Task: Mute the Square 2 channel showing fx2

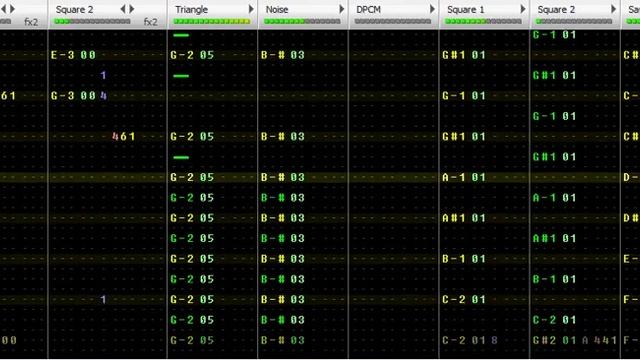Action: [74, 9]
